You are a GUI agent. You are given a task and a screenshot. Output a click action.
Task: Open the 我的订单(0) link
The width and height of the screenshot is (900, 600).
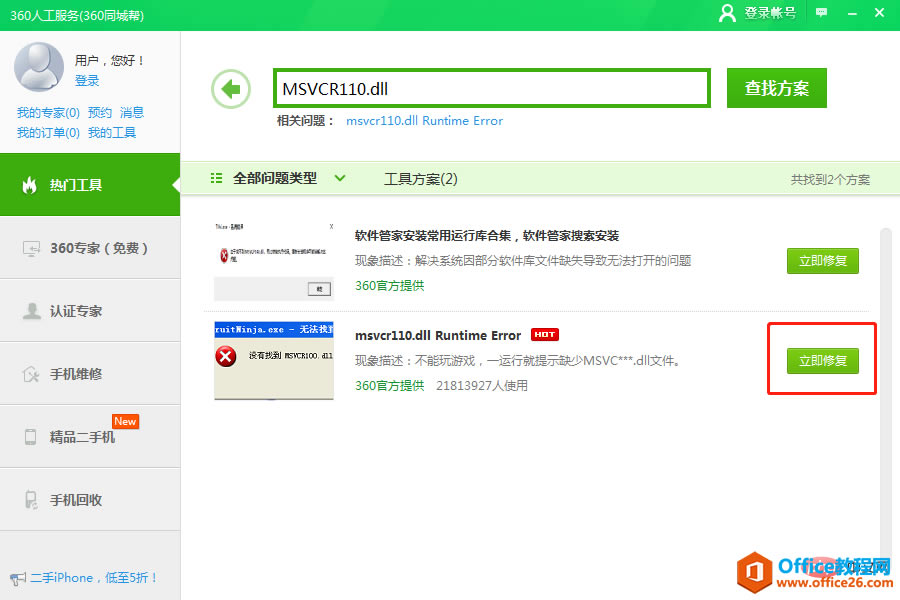click(48, 133)
